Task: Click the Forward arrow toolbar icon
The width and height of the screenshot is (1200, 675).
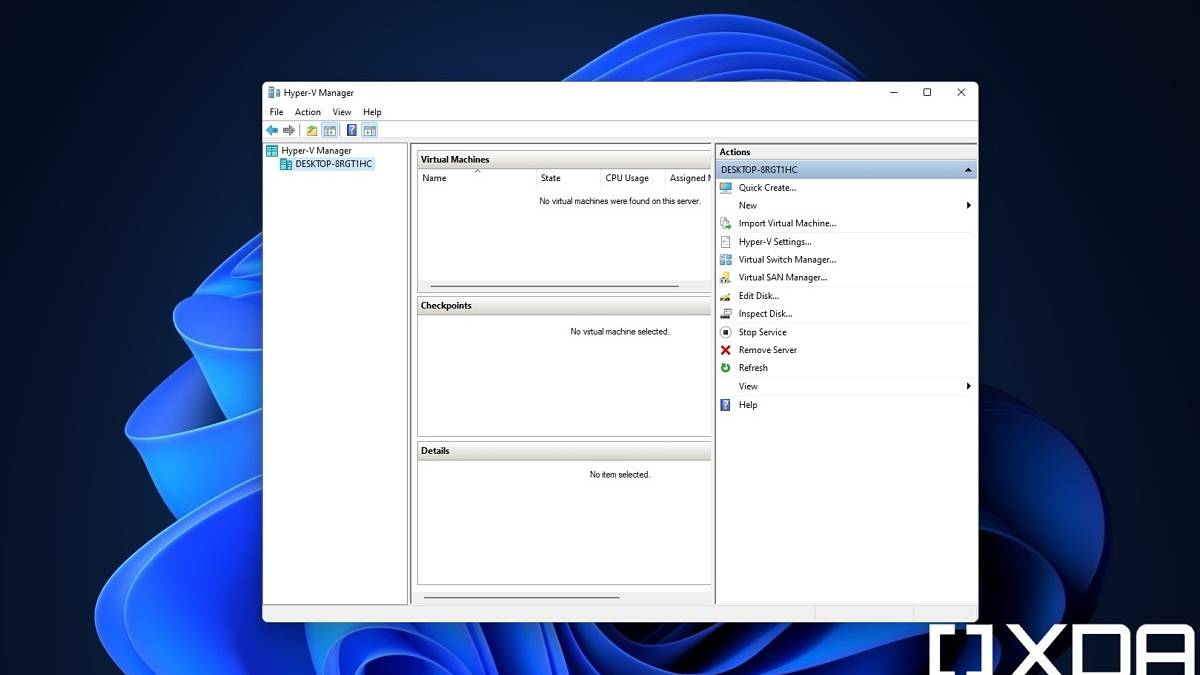Action: click(x=289, y=130)
